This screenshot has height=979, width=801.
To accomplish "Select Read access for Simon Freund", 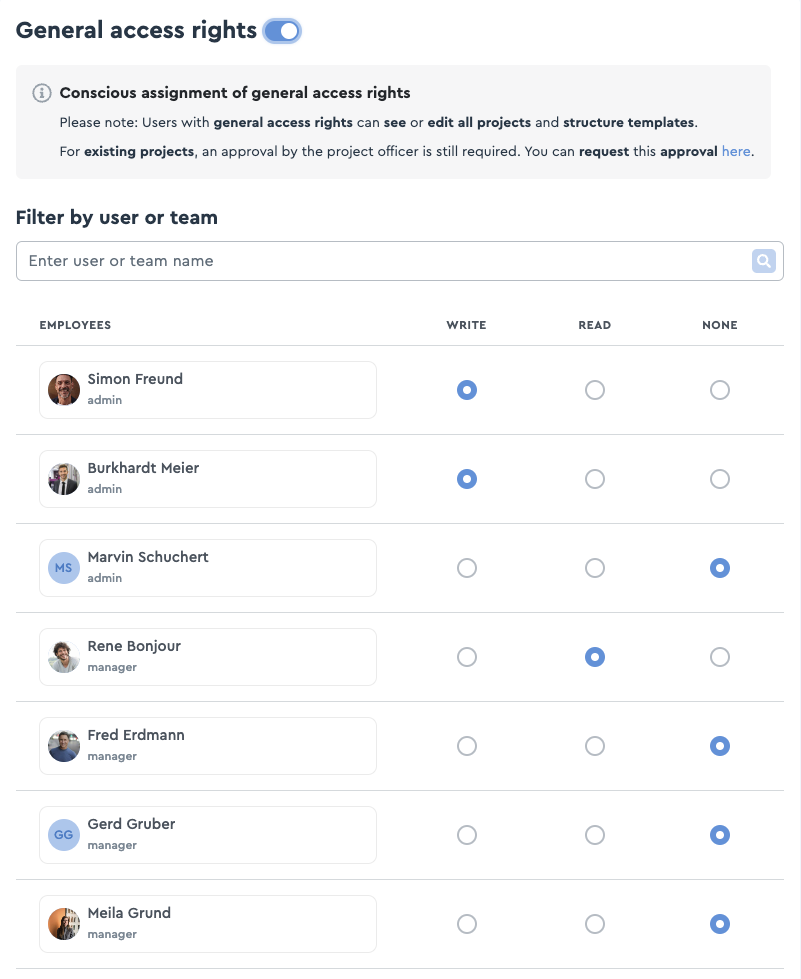I will click(594, 390).
